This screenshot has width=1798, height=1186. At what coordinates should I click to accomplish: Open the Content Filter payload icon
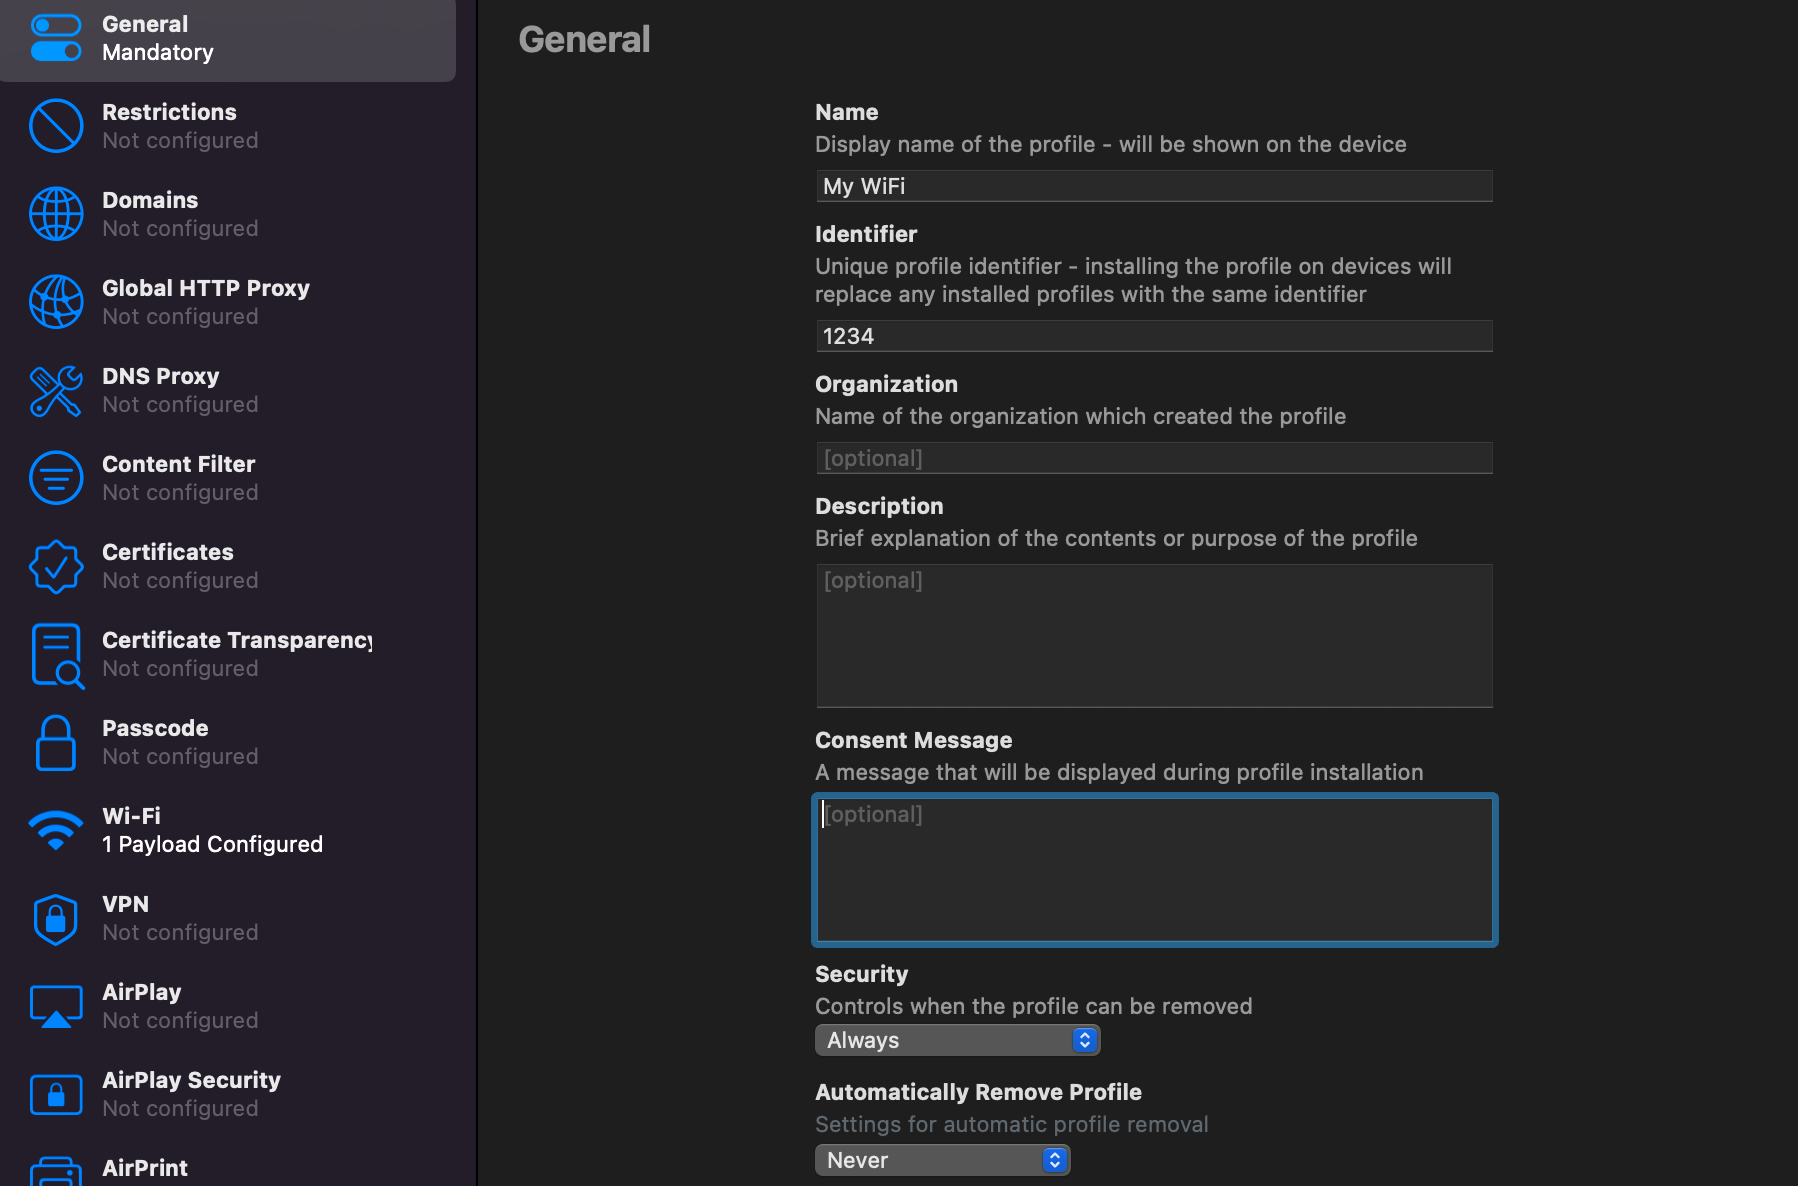(x=56, y=478)
